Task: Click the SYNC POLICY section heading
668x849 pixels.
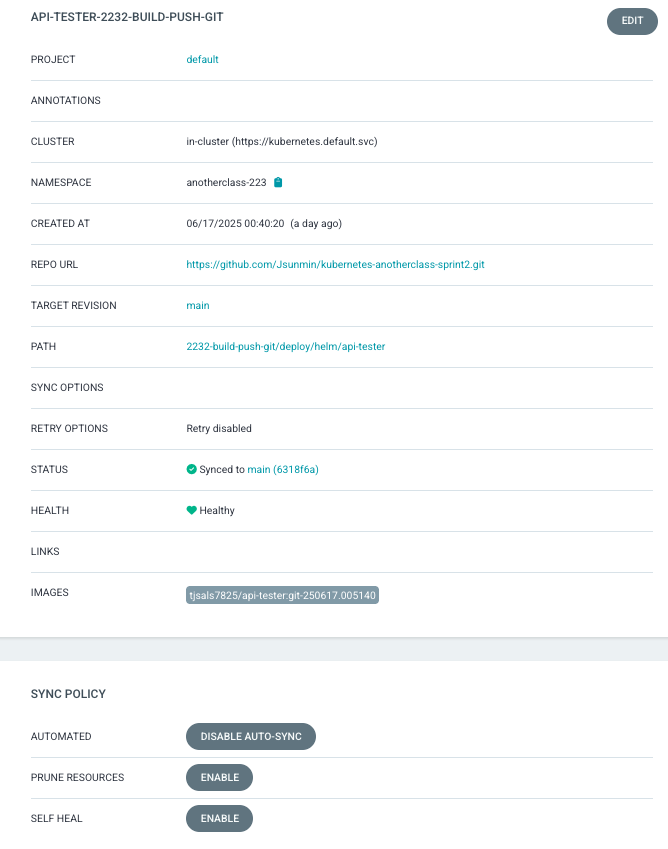Action: tap(68, 694)
